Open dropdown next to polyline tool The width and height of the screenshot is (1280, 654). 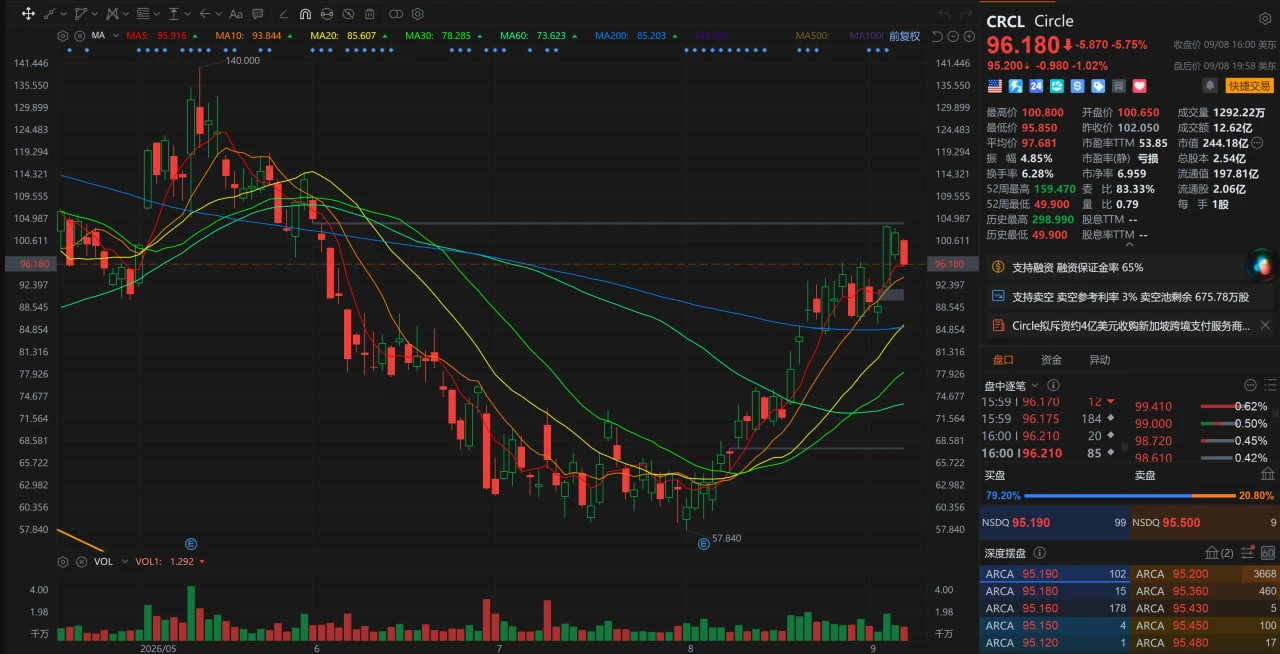tap(94, 15)
